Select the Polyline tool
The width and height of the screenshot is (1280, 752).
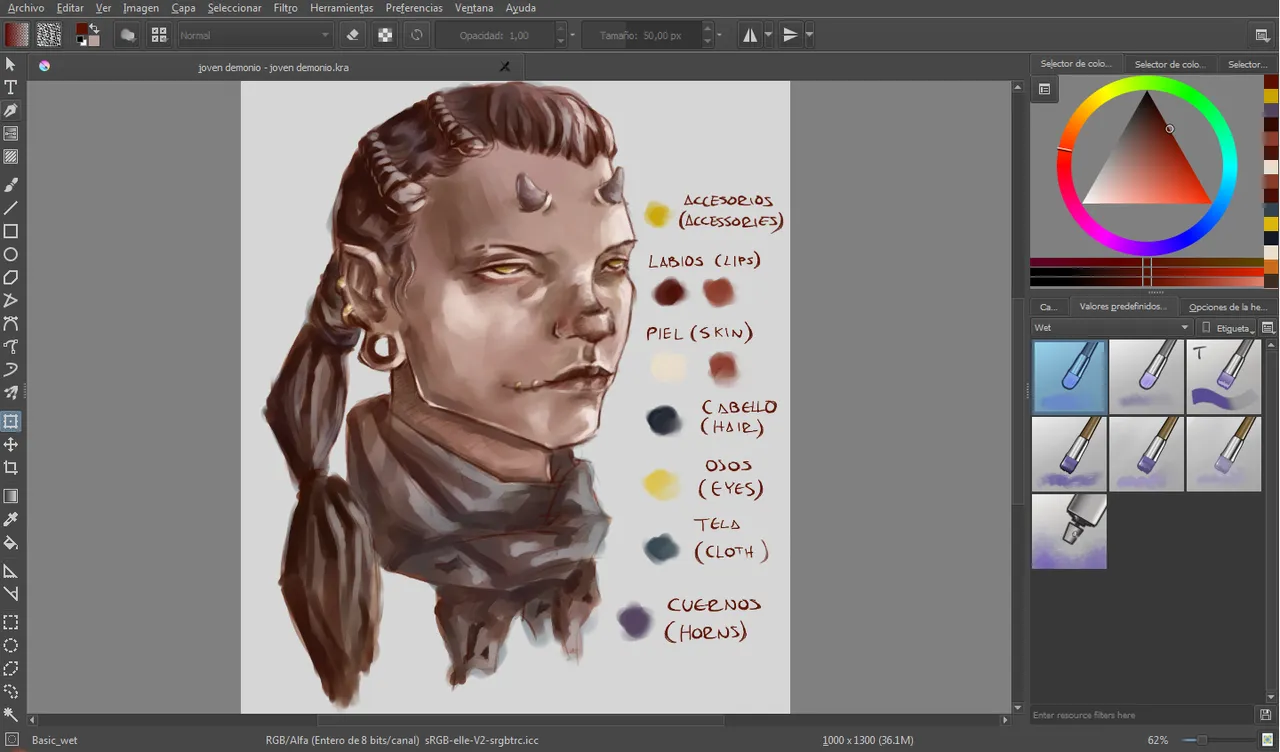coord(11,300)
